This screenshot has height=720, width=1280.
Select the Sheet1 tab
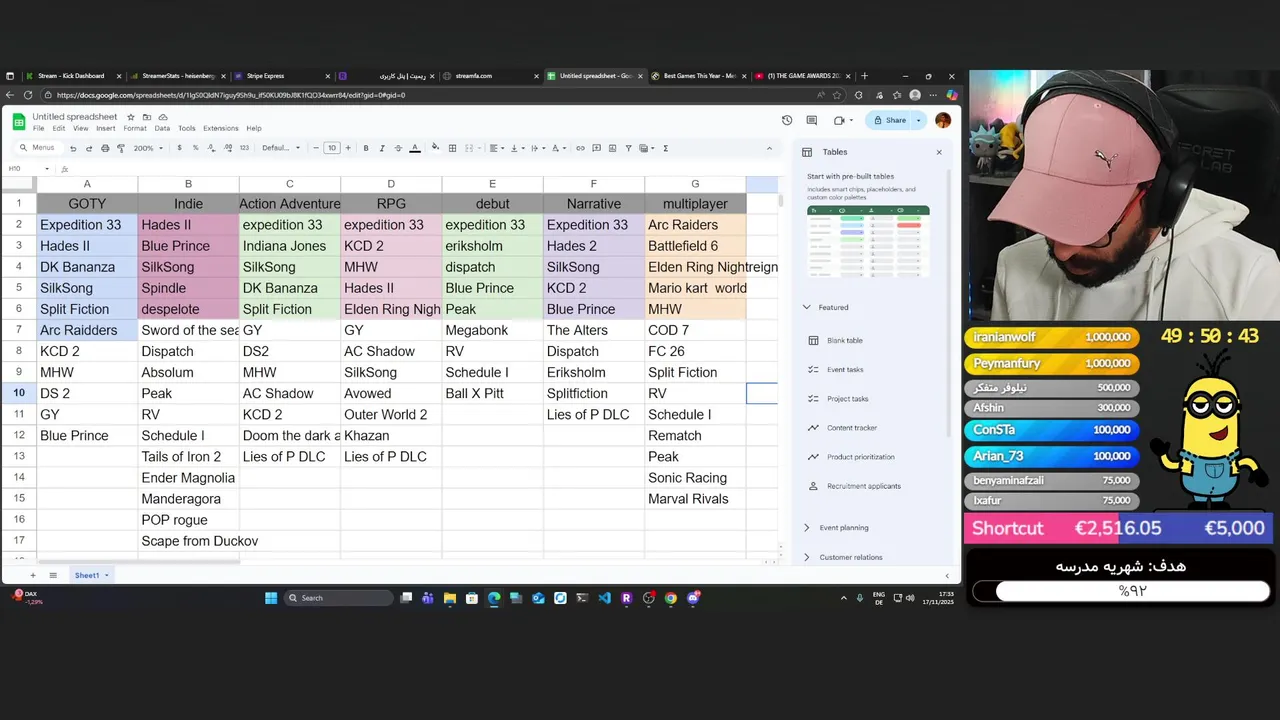click(x=90, y=575)
